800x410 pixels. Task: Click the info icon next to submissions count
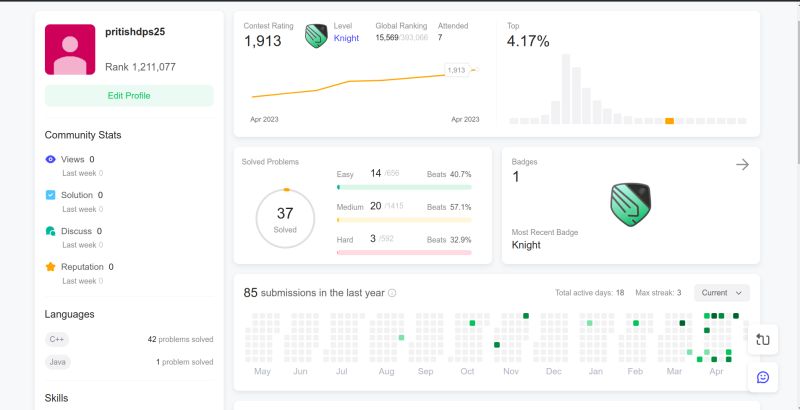(392, 293)
